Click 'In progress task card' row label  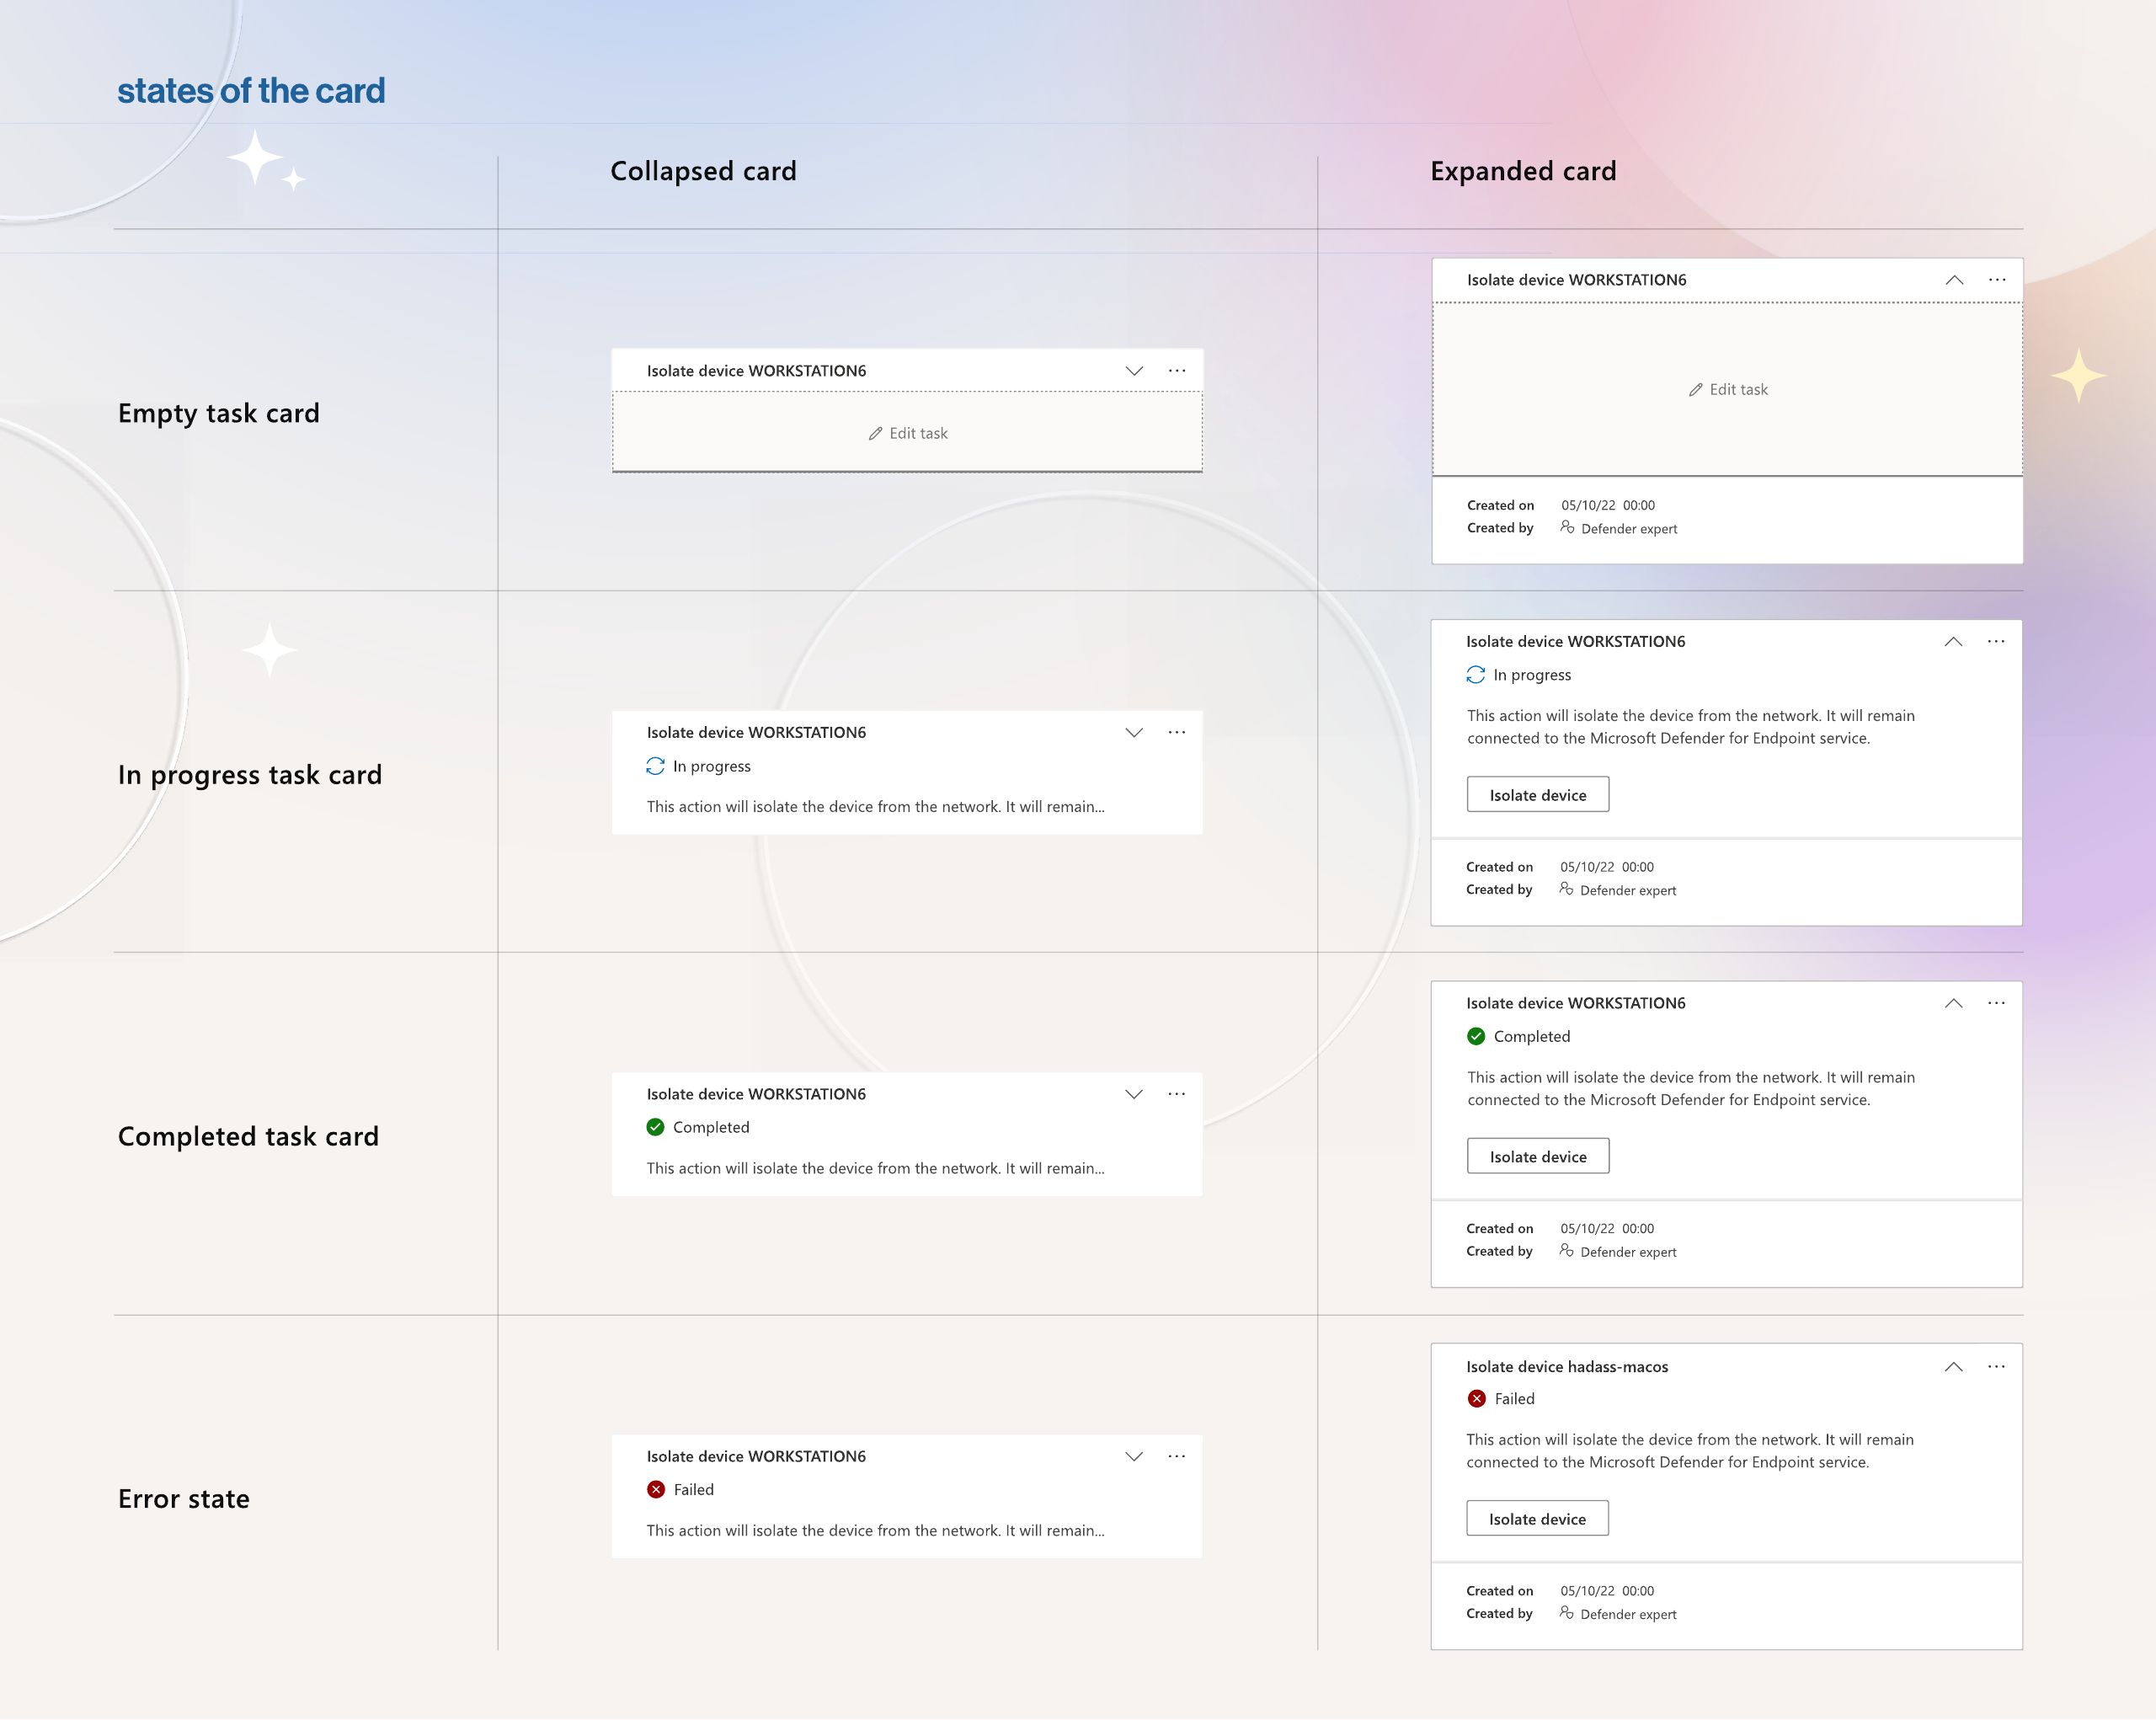(x=250, y=776)
